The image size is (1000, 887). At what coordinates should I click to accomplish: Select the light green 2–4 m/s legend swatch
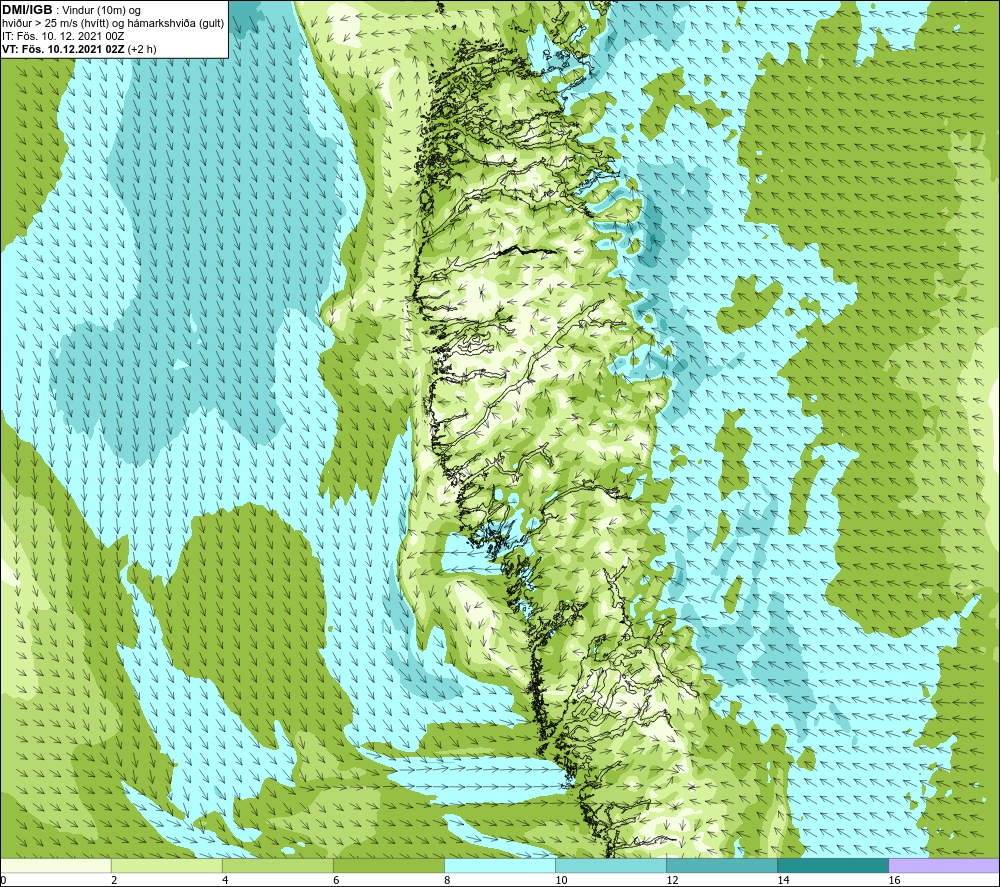point(166,866)
